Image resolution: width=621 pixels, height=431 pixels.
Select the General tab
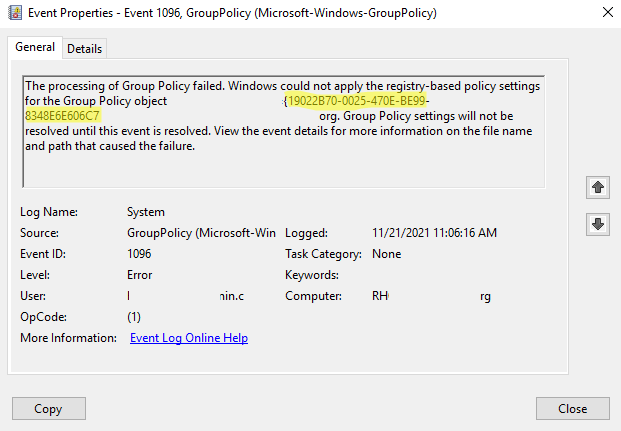click(x=35, y=47)
